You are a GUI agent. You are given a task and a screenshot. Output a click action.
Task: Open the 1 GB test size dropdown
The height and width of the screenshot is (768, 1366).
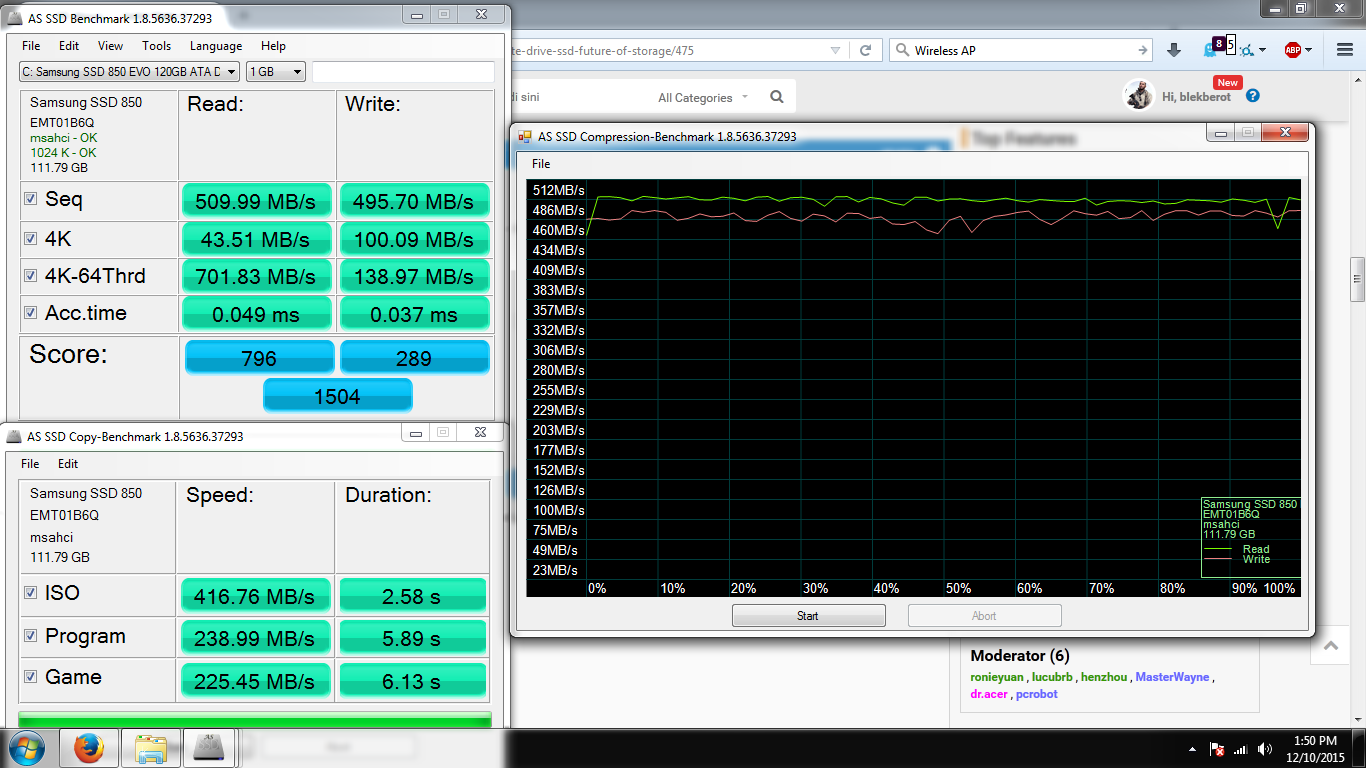coord(276,72)
